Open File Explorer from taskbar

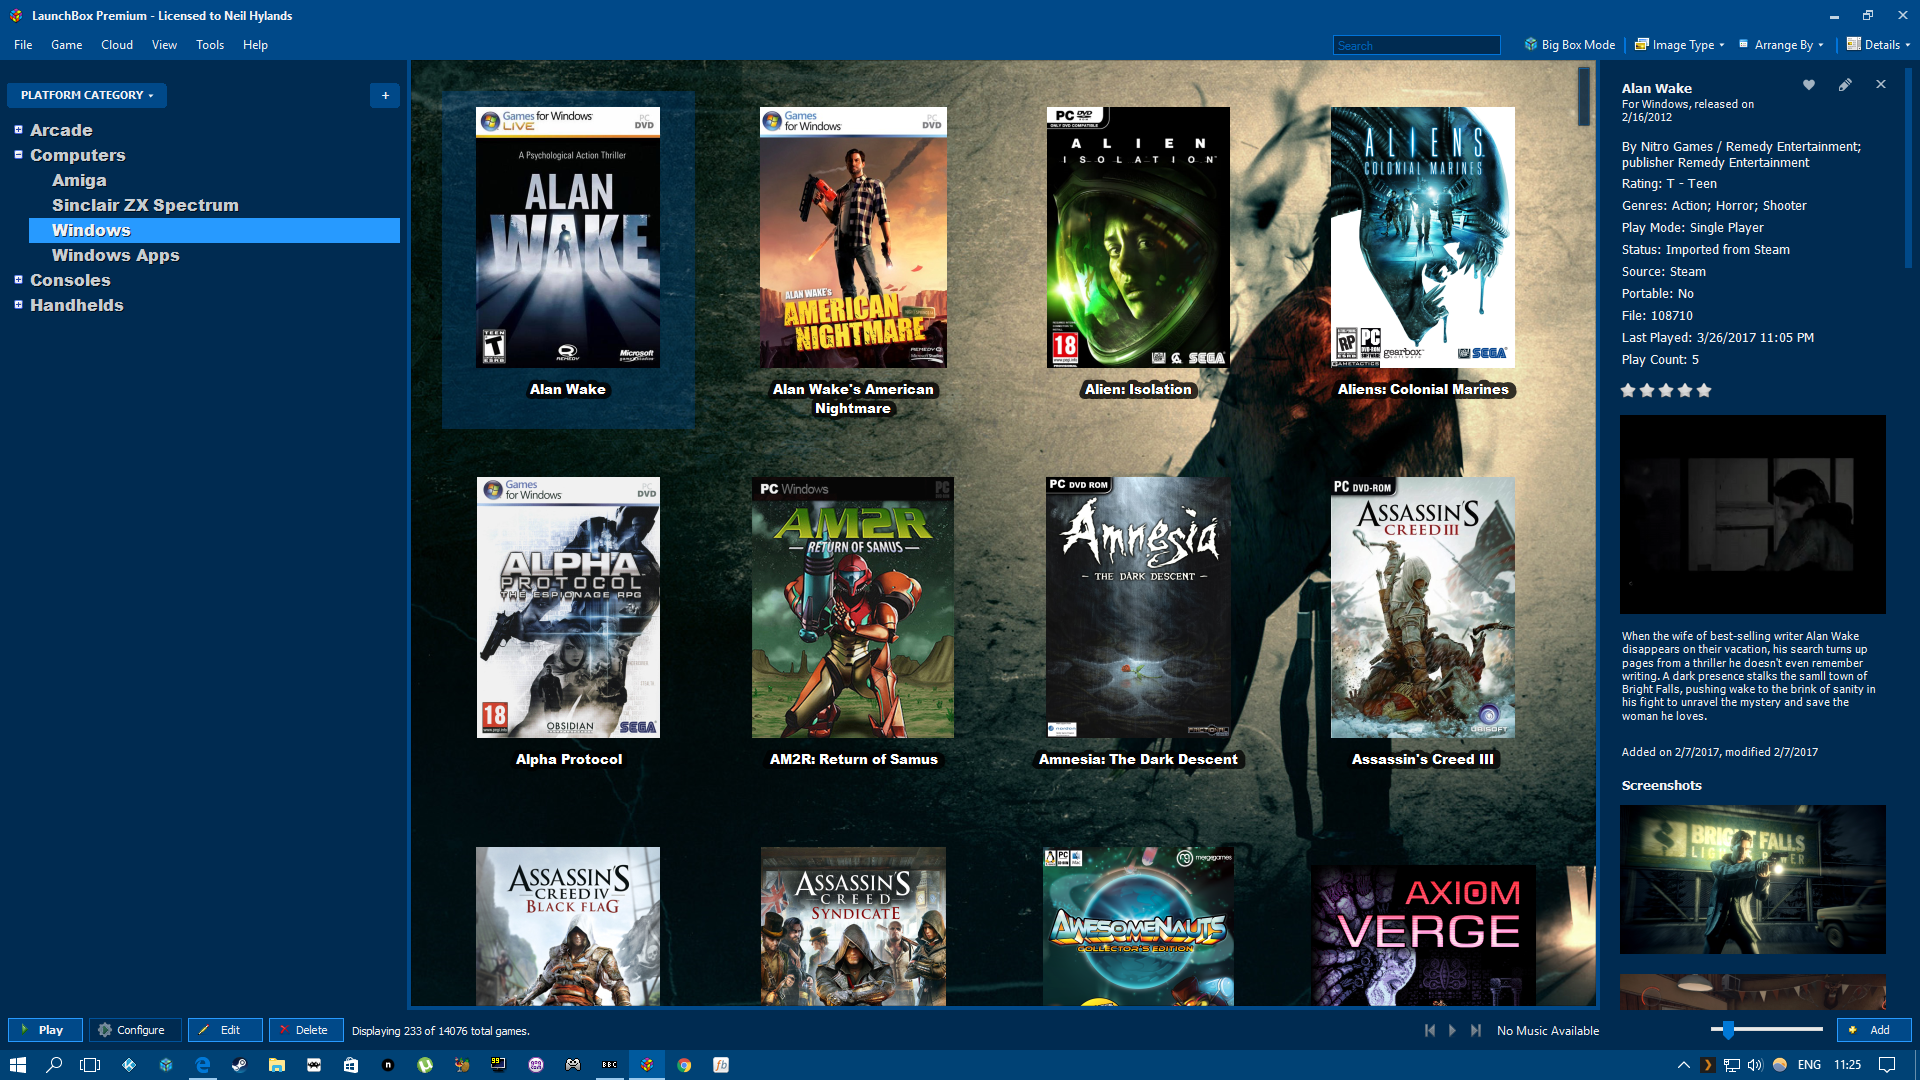click(276, 1065)
